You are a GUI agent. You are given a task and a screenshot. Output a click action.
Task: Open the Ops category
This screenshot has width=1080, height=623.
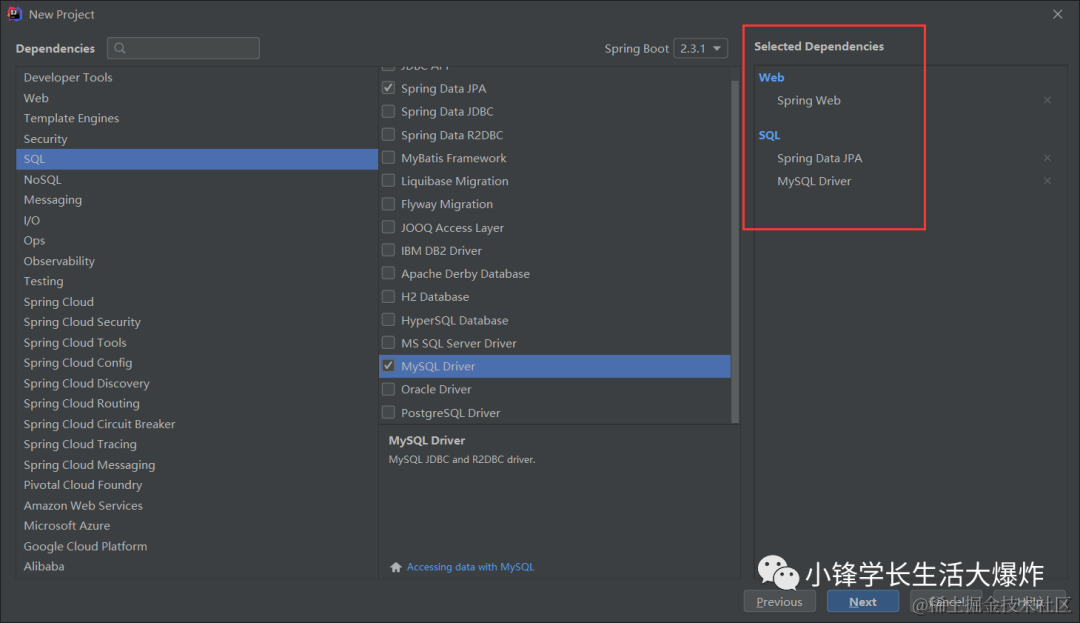(x=197, y=241)
